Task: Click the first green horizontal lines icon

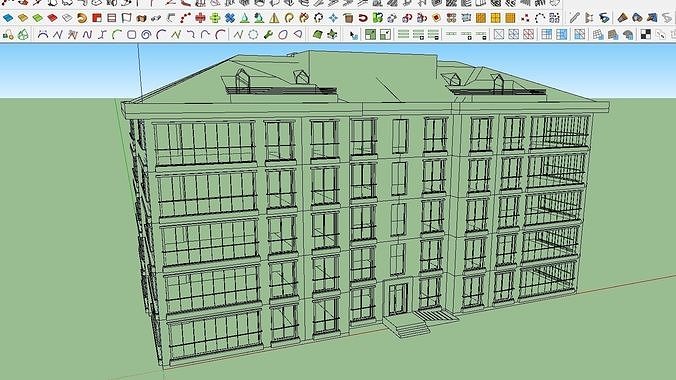Action: 404,35
